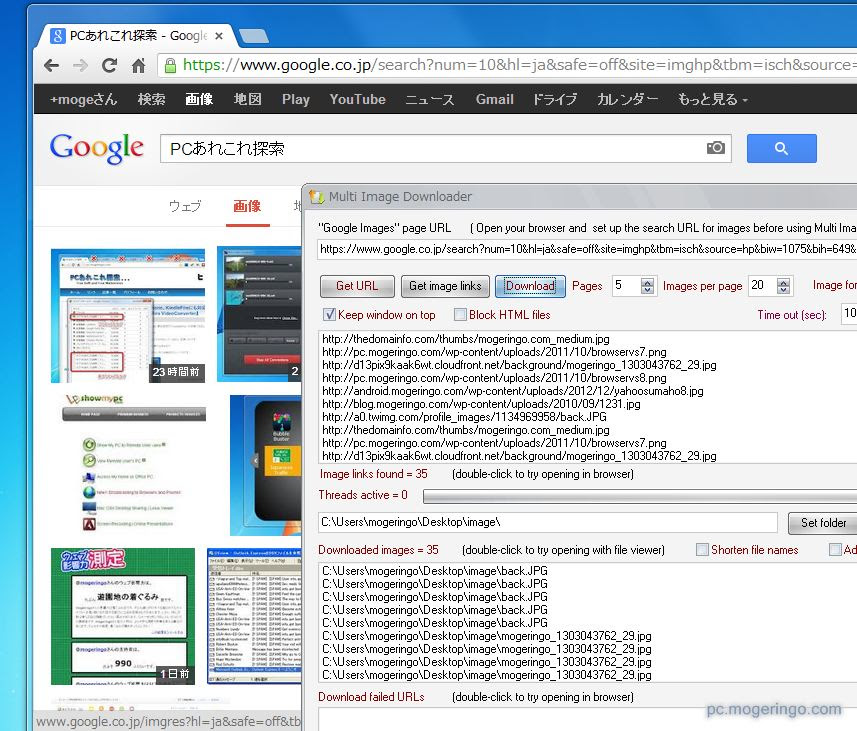Click the search-by-image camera icon
857x731 pixels.
[x=715, y=148]
